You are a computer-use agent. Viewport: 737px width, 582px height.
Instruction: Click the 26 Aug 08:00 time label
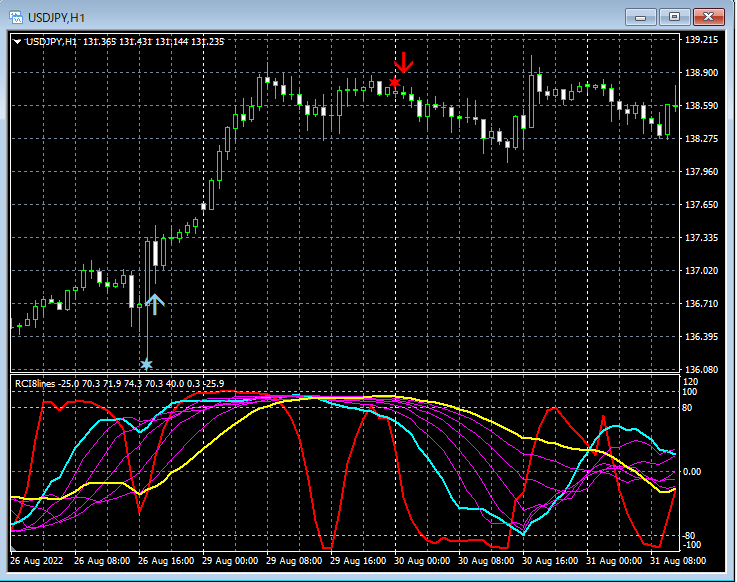click(102, 561)
